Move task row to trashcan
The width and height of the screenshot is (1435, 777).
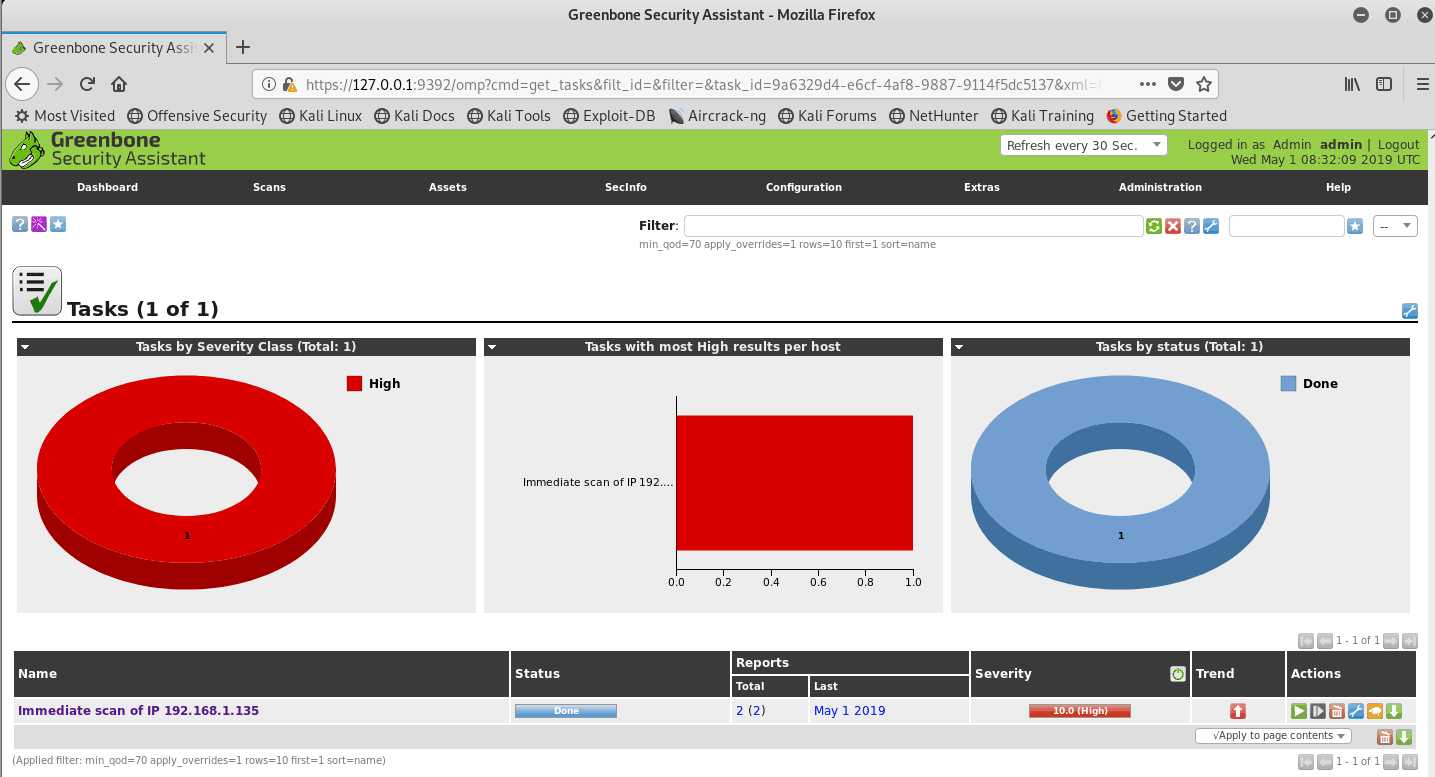(1337, 711)
